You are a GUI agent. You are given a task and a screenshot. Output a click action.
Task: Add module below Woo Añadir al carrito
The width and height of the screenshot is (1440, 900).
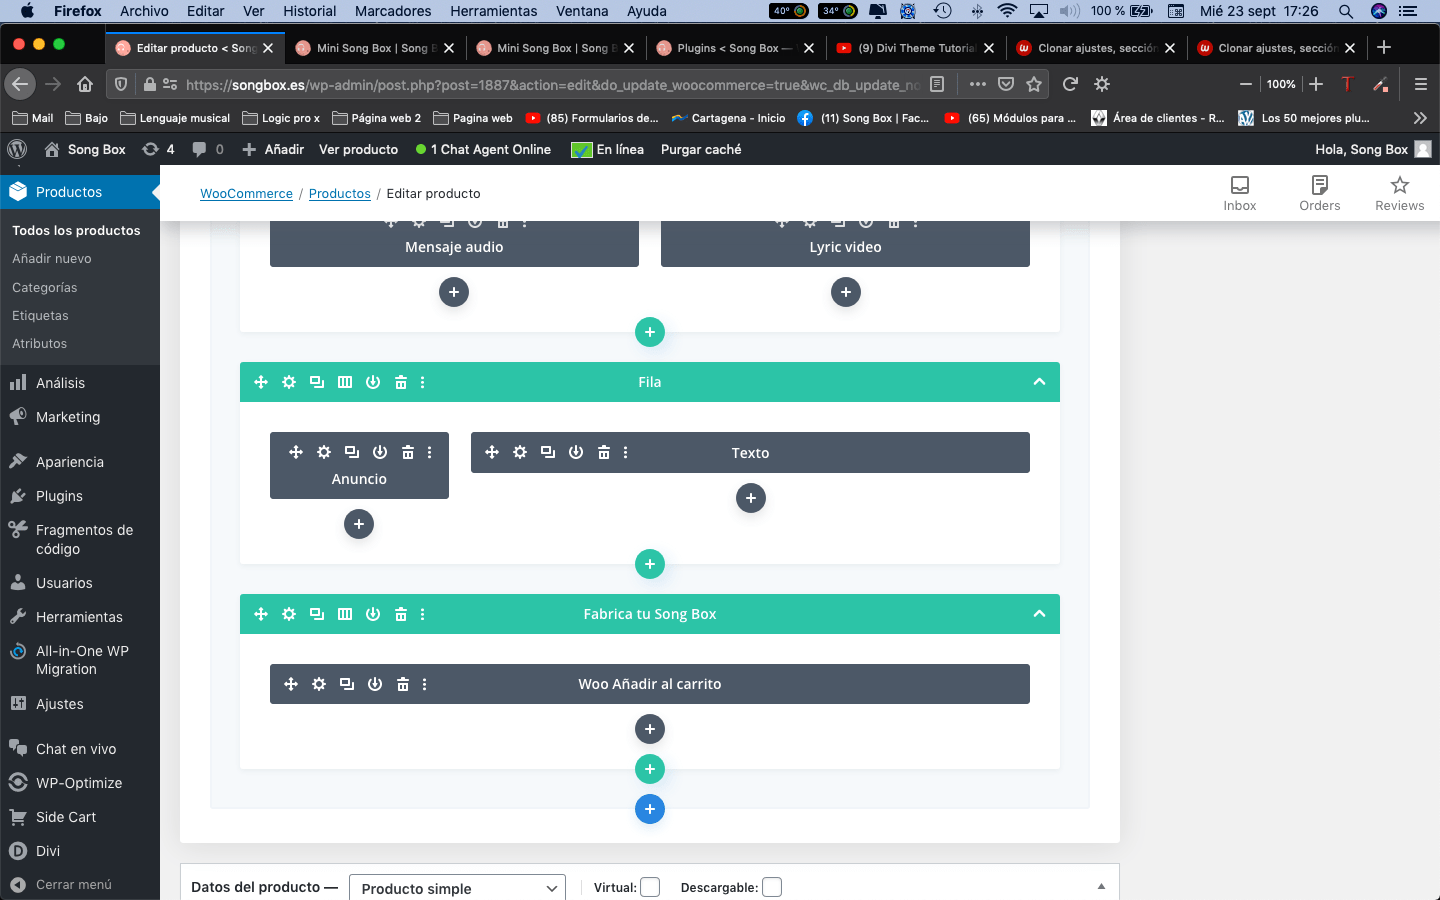point(650,729)
